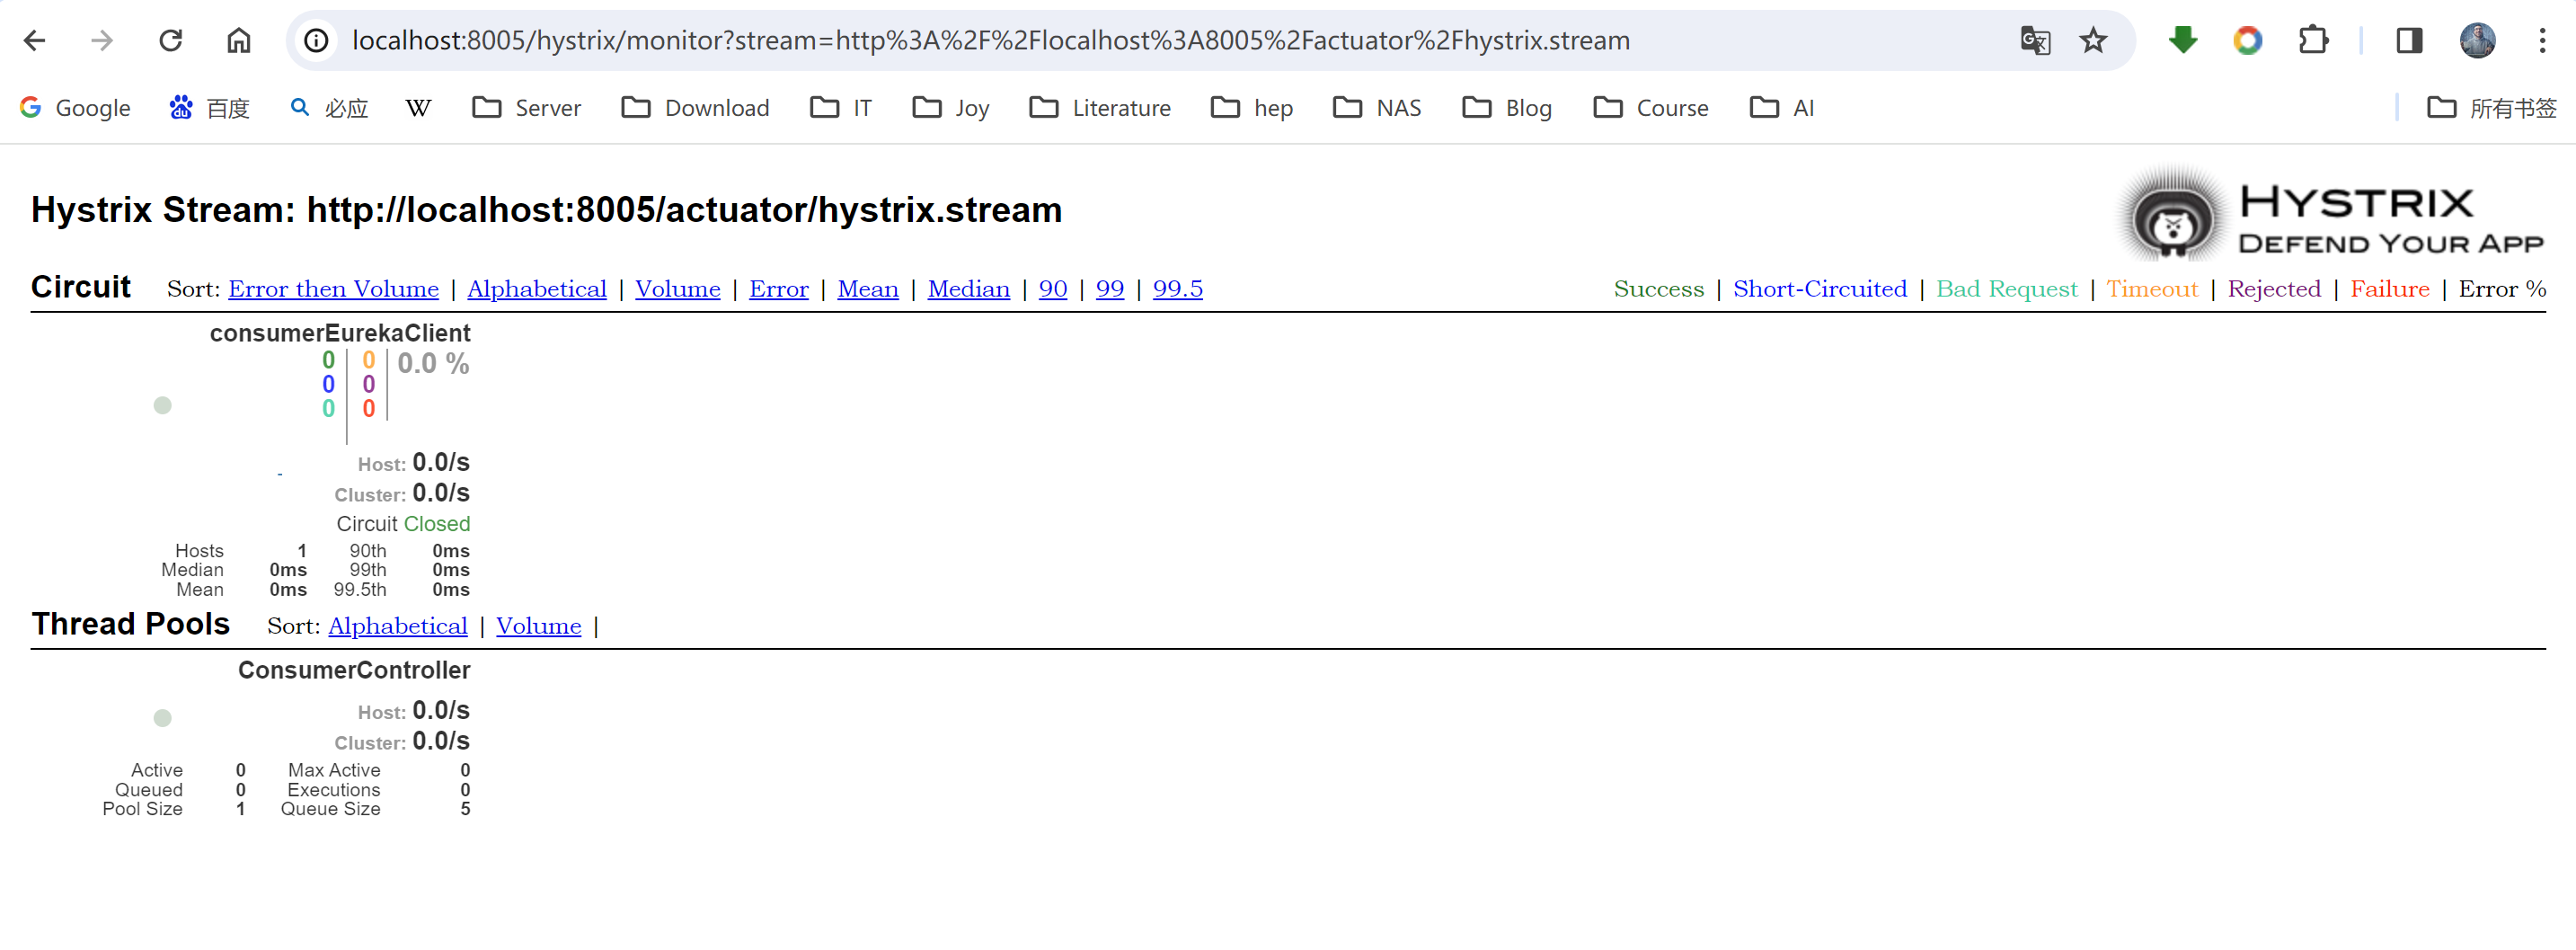Screen dimensions: 2576x950
Task: Sort thread pools Alphabetical
Action: pos(398,626)
